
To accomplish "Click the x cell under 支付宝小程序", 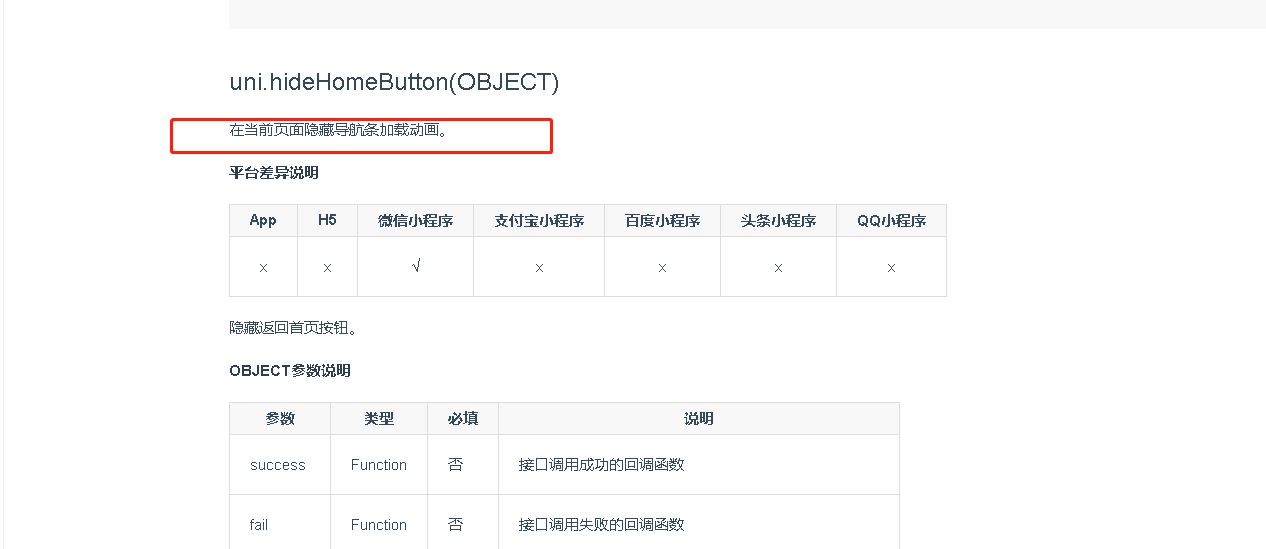I will [x=539, y=267].
